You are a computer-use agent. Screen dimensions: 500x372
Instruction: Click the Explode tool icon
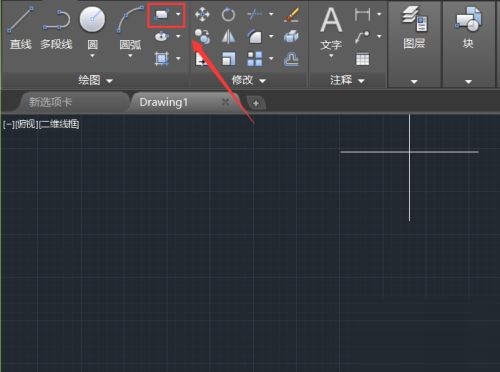point(291,36)
